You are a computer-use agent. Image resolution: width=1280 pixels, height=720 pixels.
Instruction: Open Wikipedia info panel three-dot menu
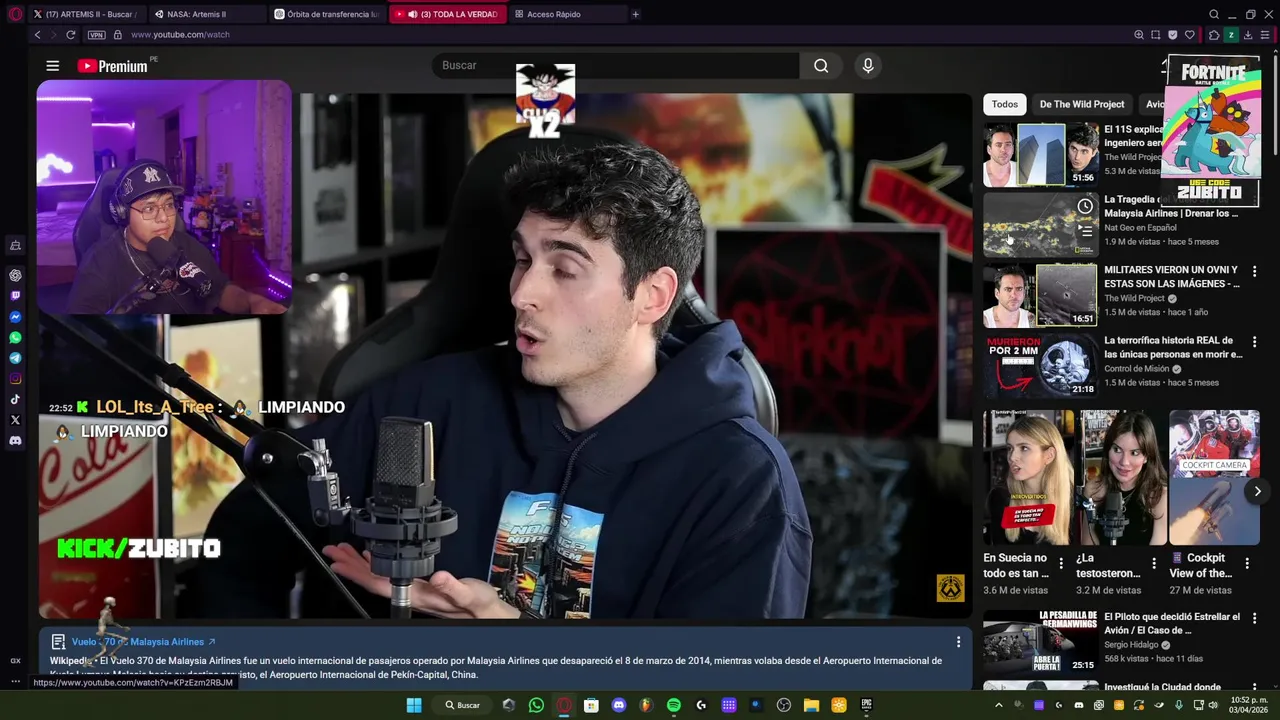coord(958,642)
